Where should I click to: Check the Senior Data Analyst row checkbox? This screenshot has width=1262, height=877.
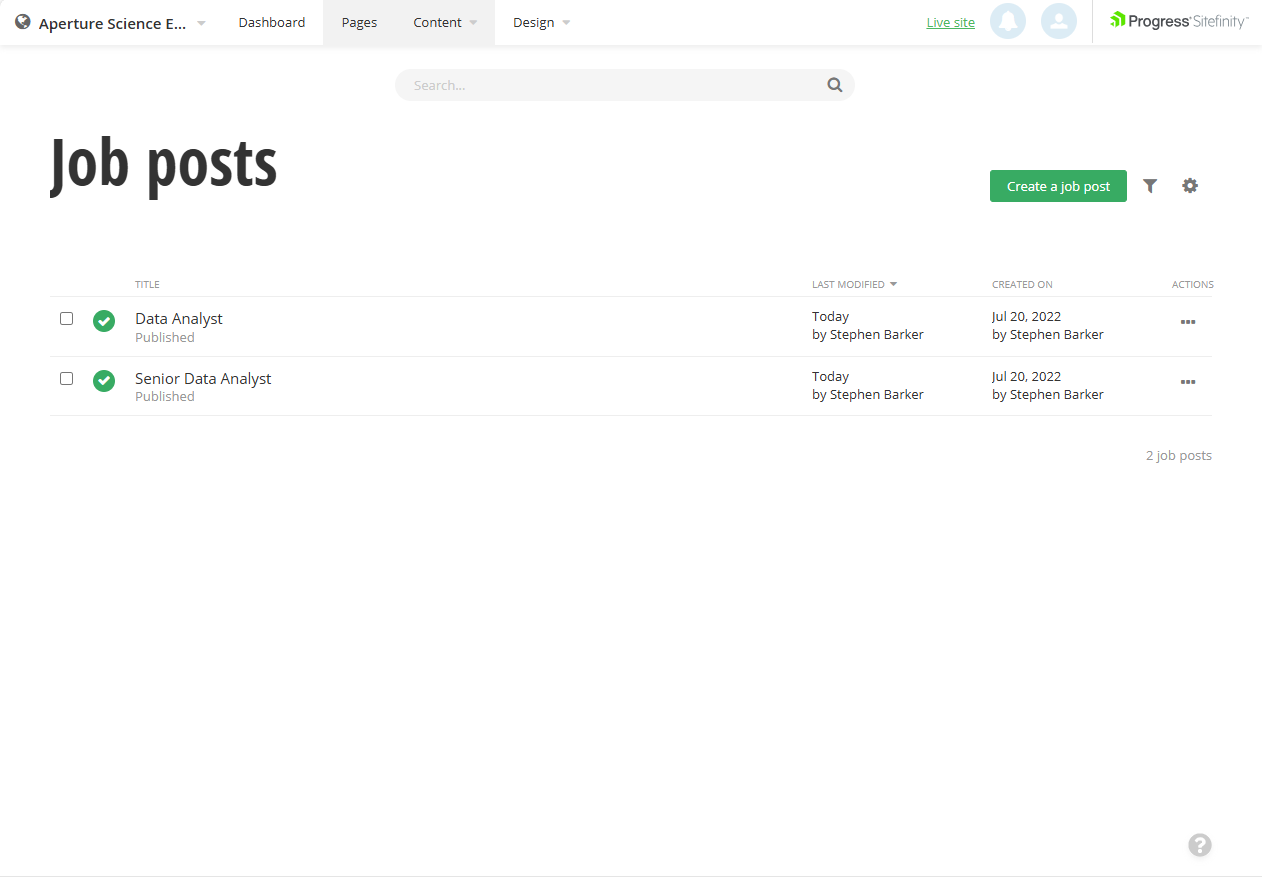click(x=66, y=378)
